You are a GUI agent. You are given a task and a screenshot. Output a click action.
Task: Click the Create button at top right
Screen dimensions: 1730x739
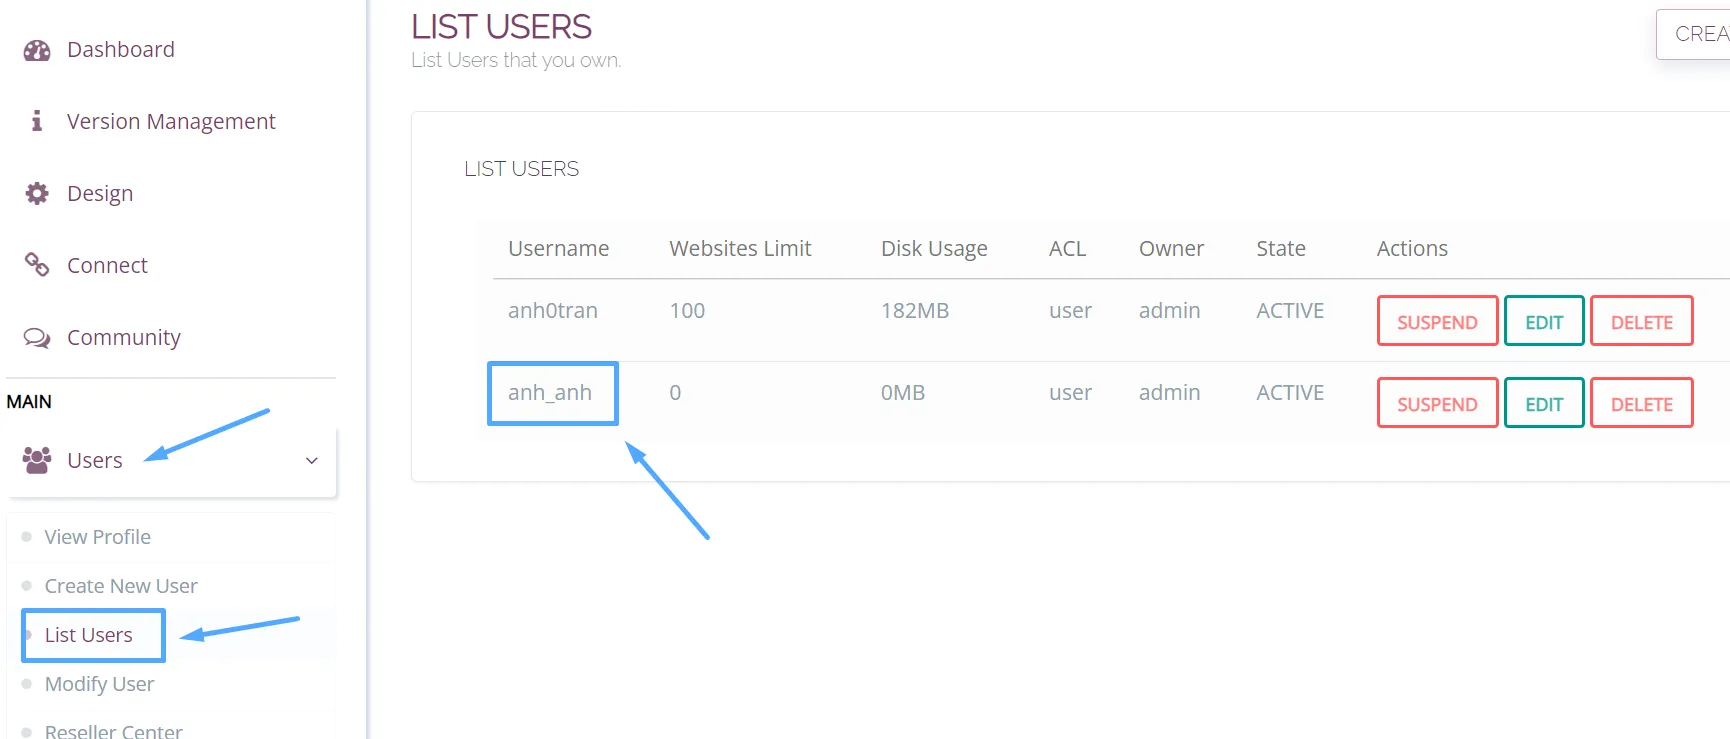[1697, 34]
